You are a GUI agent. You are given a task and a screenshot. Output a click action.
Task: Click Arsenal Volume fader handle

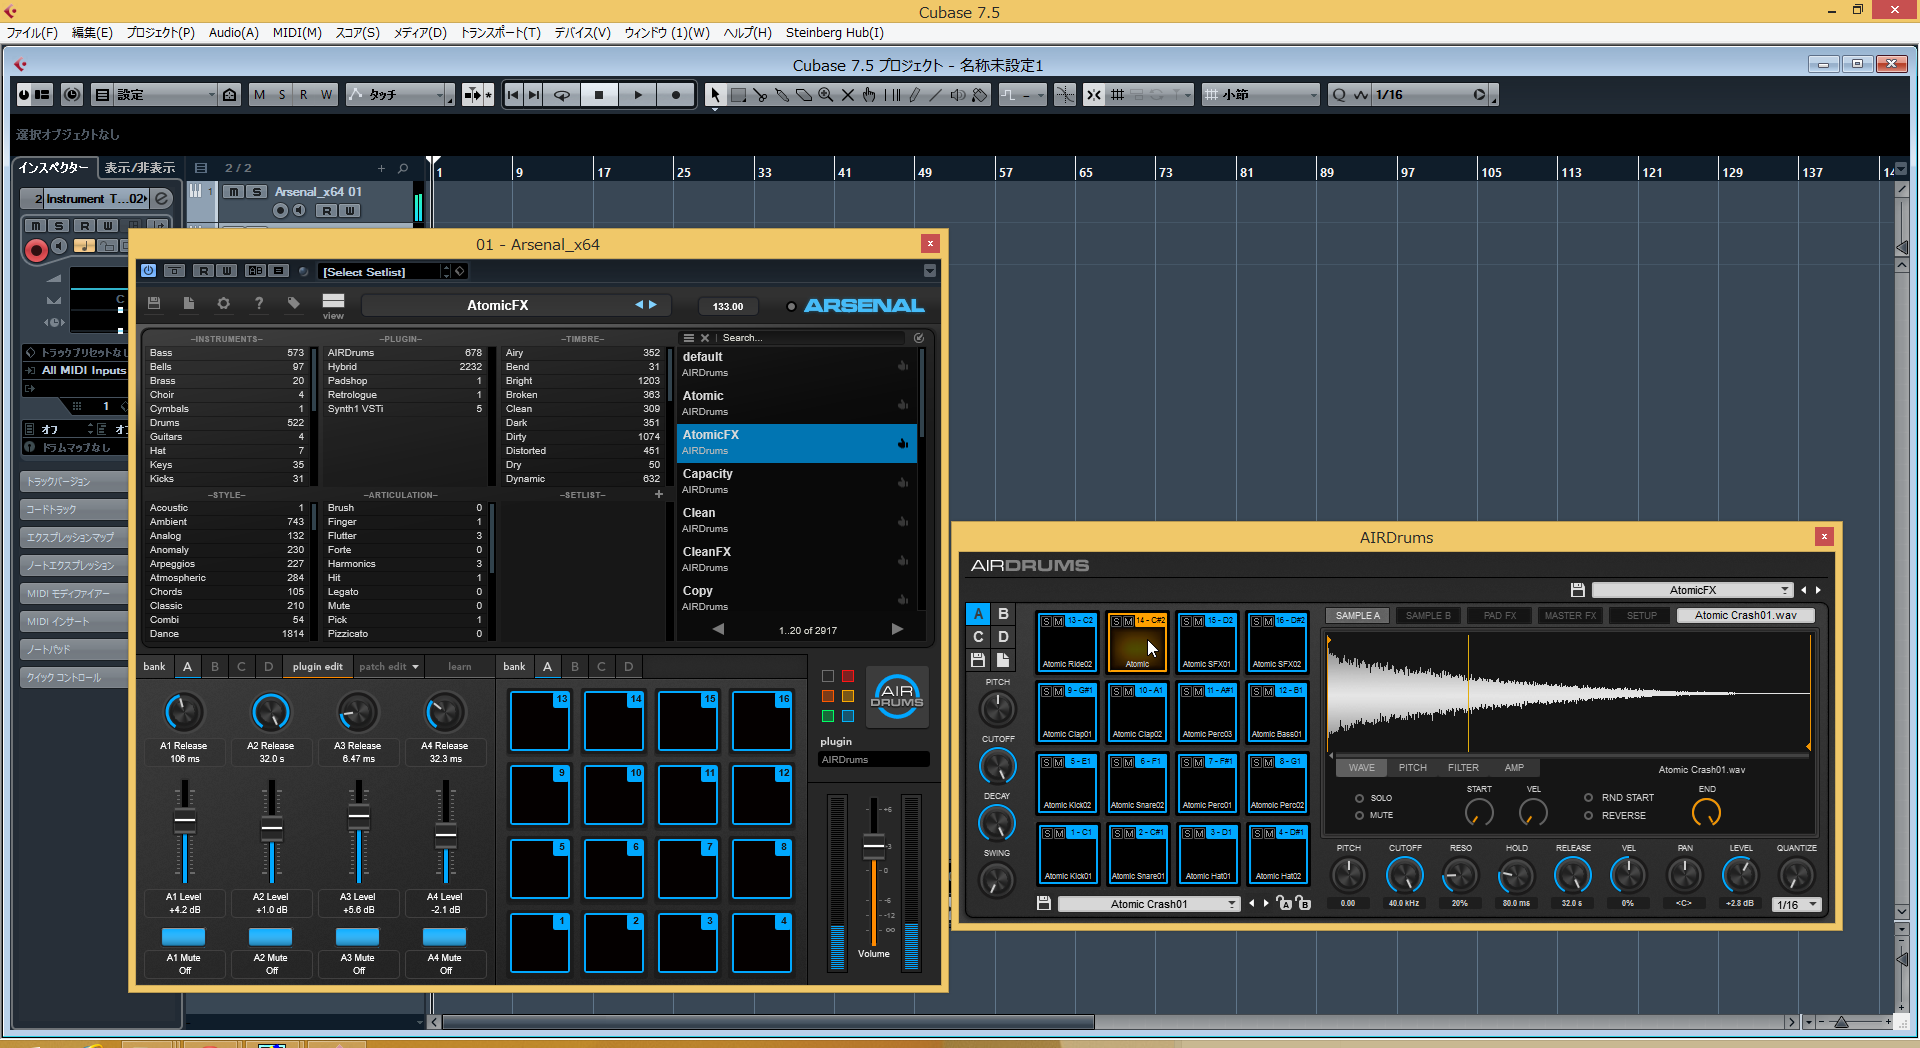(x=874, y=846)
